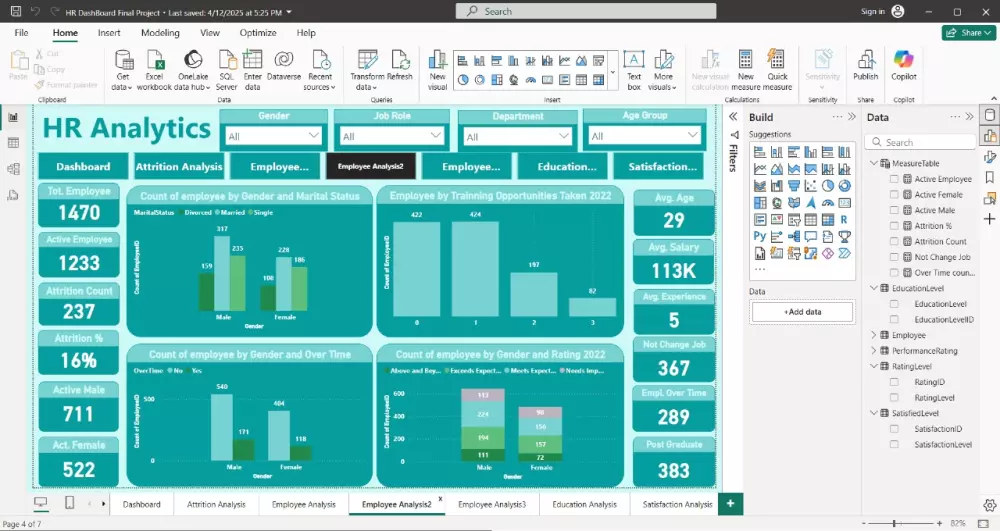This screenshot has width=1000, height=531.
Task: Check the Active Employee measure
Action: coord(894,179)
